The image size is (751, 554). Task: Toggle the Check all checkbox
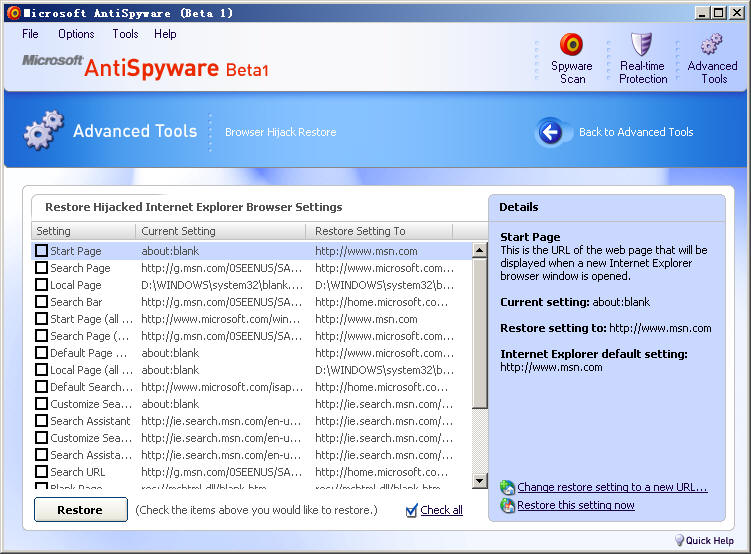coord(411,511)
